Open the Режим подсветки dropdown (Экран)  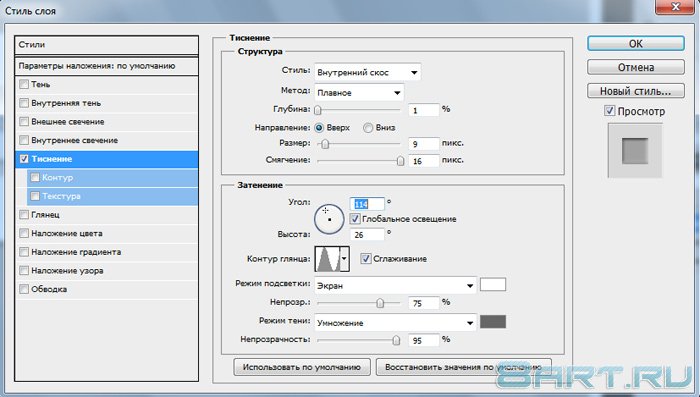(396, 286)
